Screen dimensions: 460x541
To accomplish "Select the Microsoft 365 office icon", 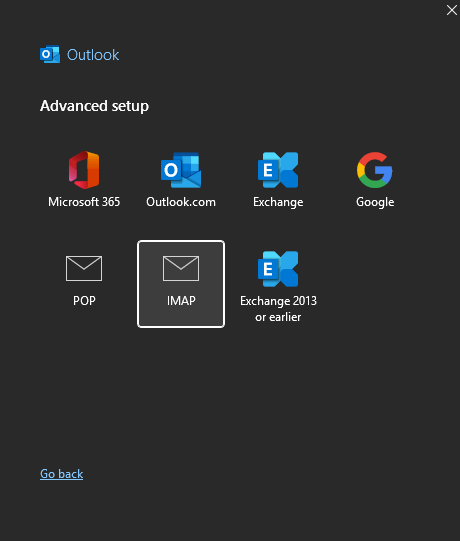I will point(84,170).
